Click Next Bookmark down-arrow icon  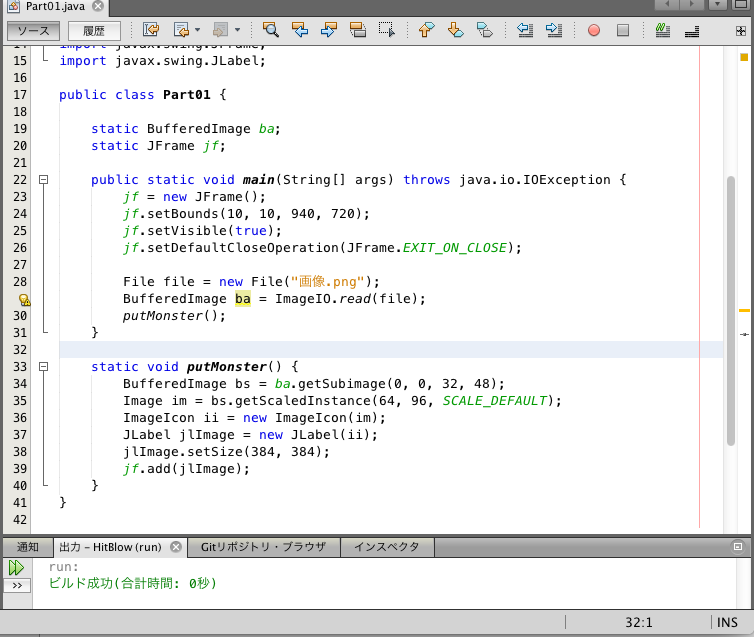tap(455, 30)
